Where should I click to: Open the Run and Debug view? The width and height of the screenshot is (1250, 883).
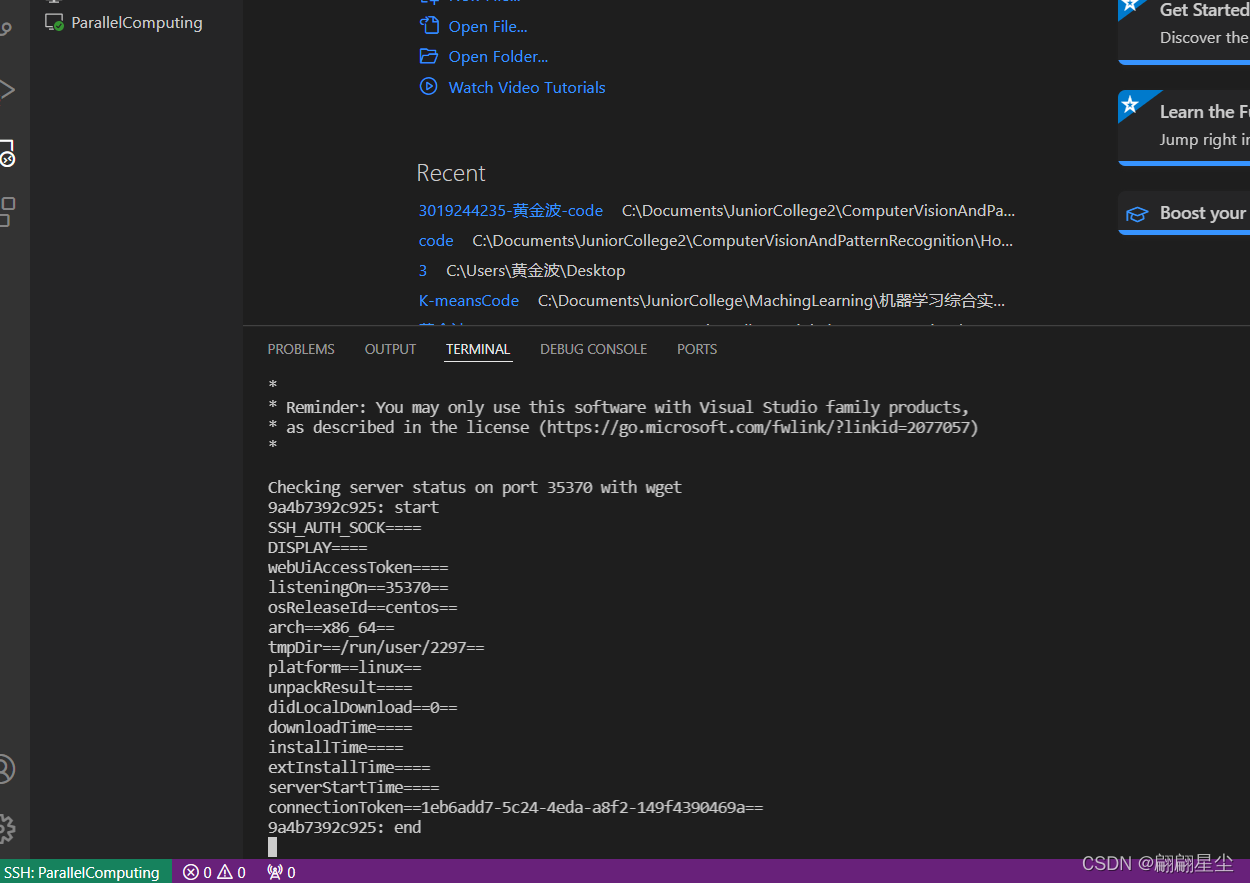click(x=7, y=90)
